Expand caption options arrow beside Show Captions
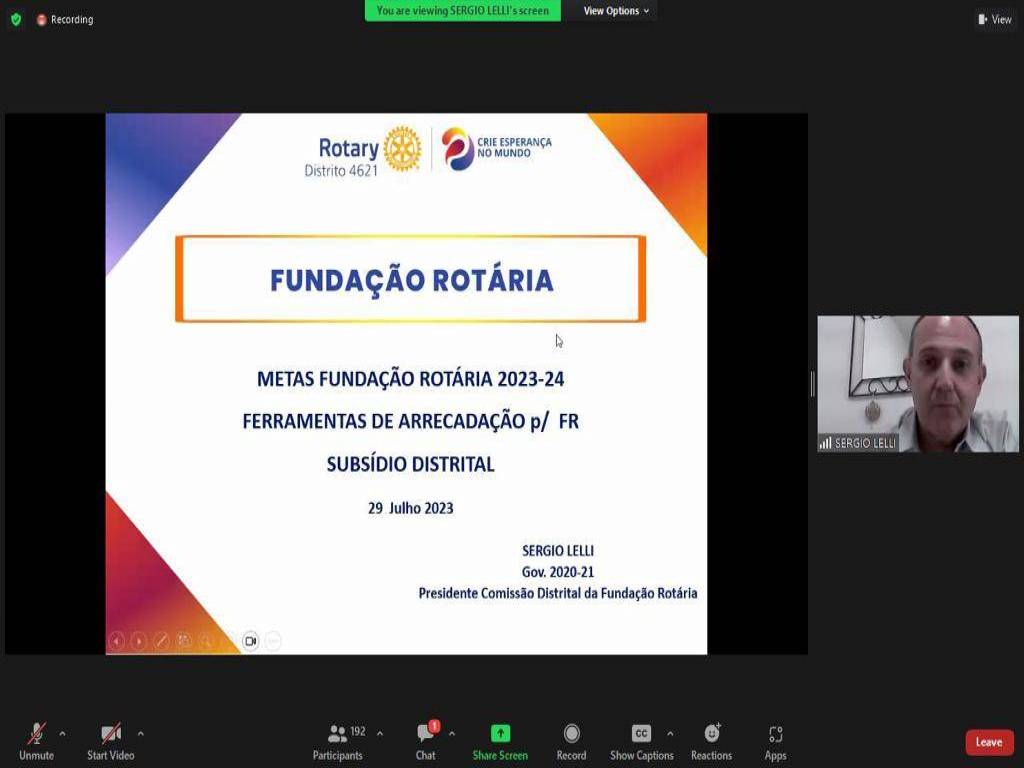This screenshot has width=1024, height=768. coord(670,733)
